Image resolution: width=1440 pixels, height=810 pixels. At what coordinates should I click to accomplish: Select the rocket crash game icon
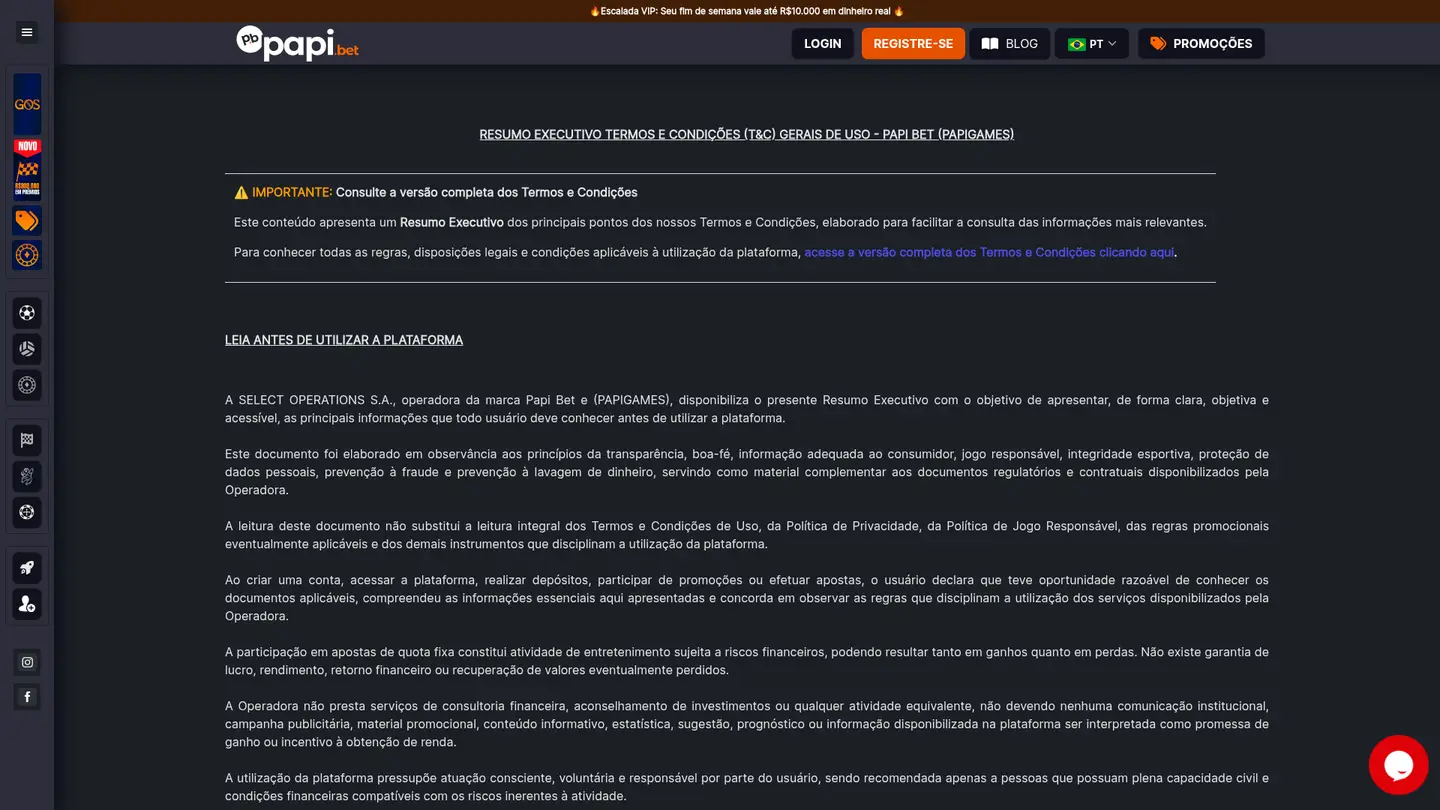(x=27, y=568)
